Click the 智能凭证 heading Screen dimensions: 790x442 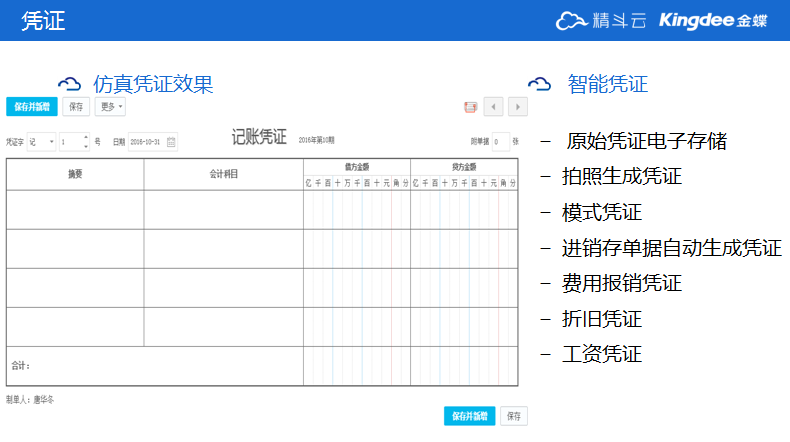pos(608,84)
